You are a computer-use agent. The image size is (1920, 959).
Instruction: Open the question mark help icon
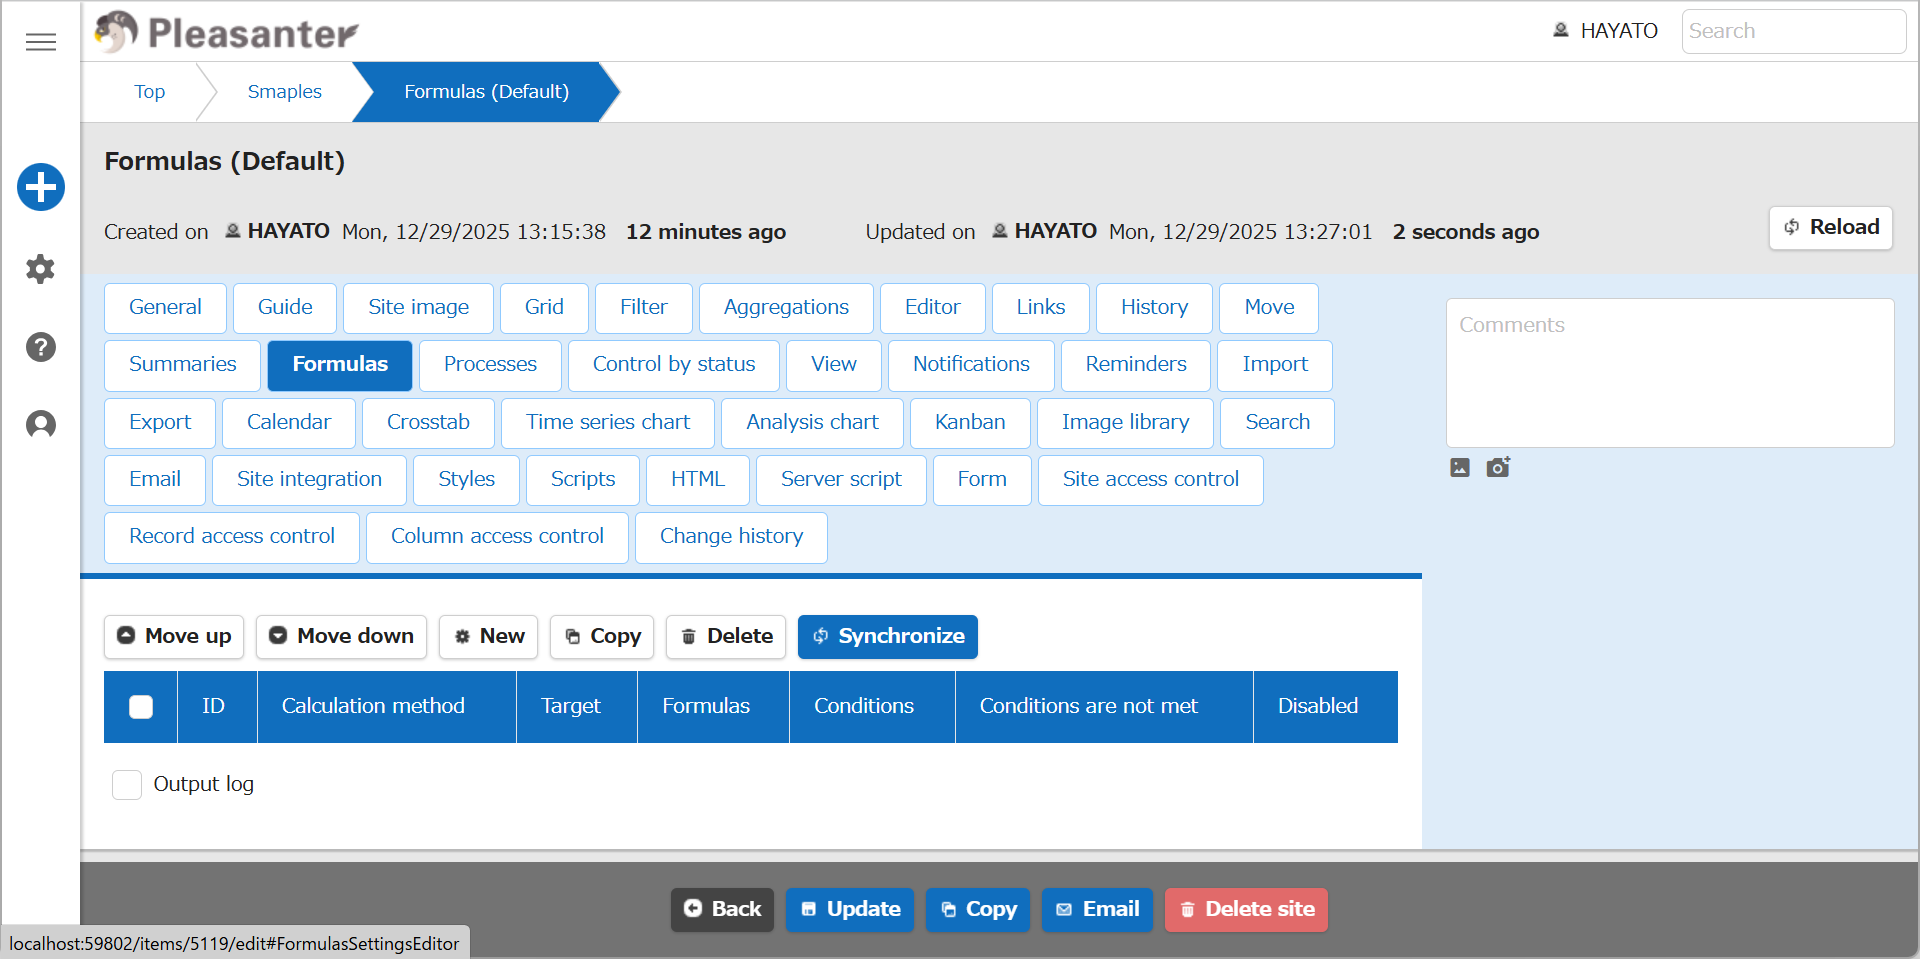point(41,347)
